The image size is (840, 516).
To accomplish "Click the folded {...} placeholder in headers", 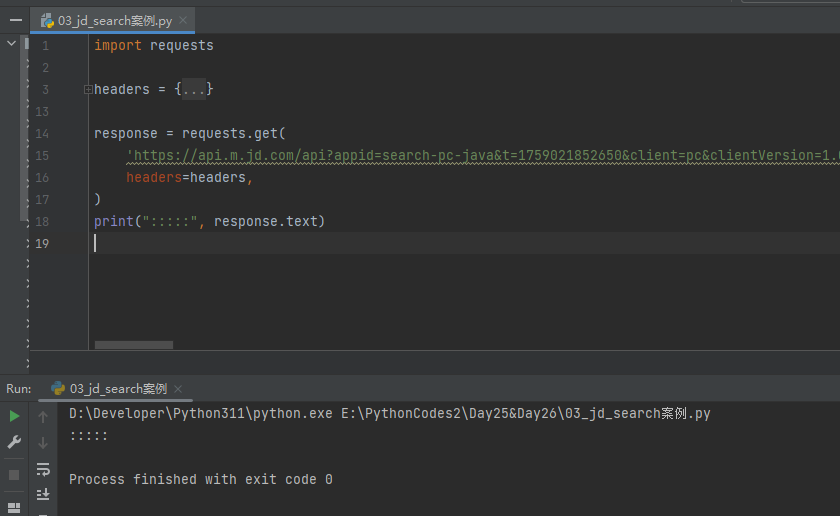I will 193,89.
